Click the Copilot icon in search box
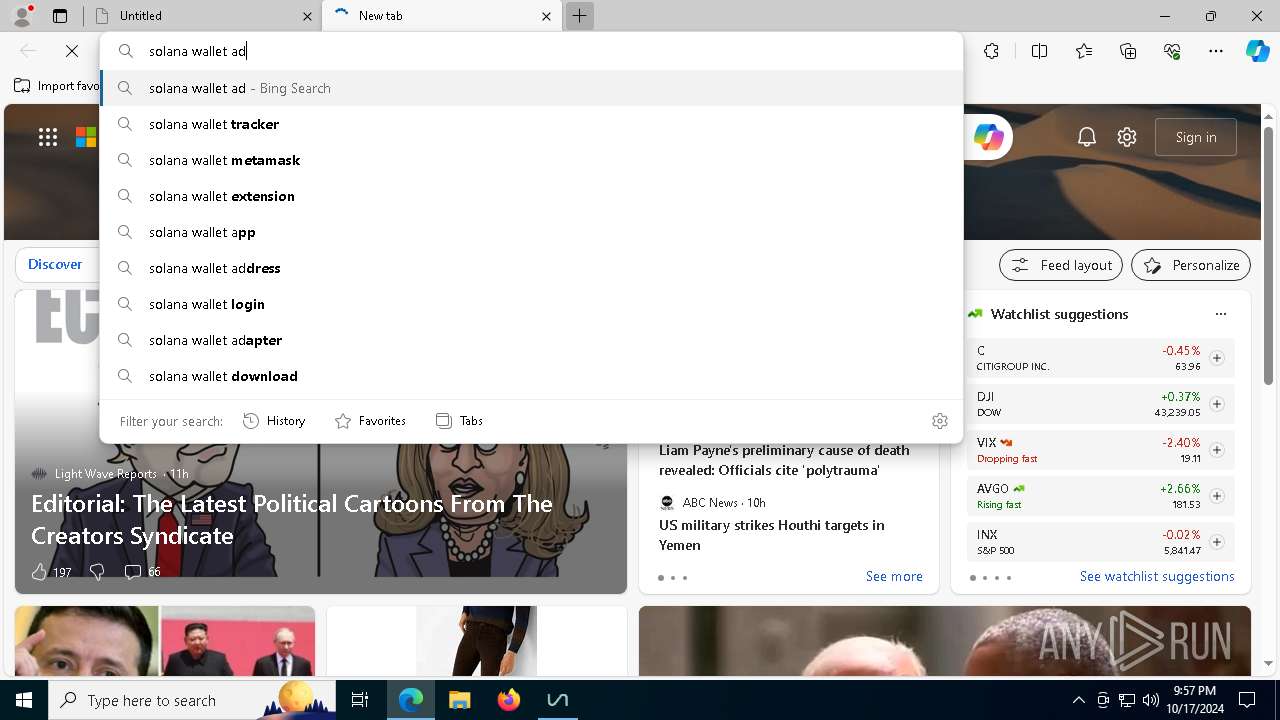This screenshot has width=1280, height=720. pyautogui.click(x=988, y=137)
